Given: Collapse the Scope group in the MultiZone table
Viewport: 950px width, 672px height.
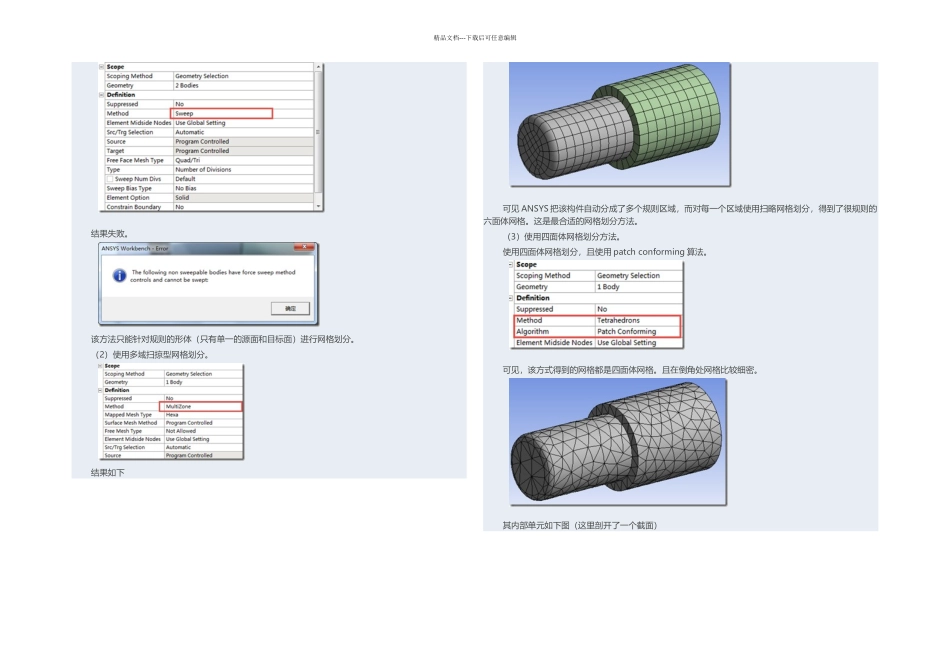Looking at the screenshot, I should tap(100, 366).
